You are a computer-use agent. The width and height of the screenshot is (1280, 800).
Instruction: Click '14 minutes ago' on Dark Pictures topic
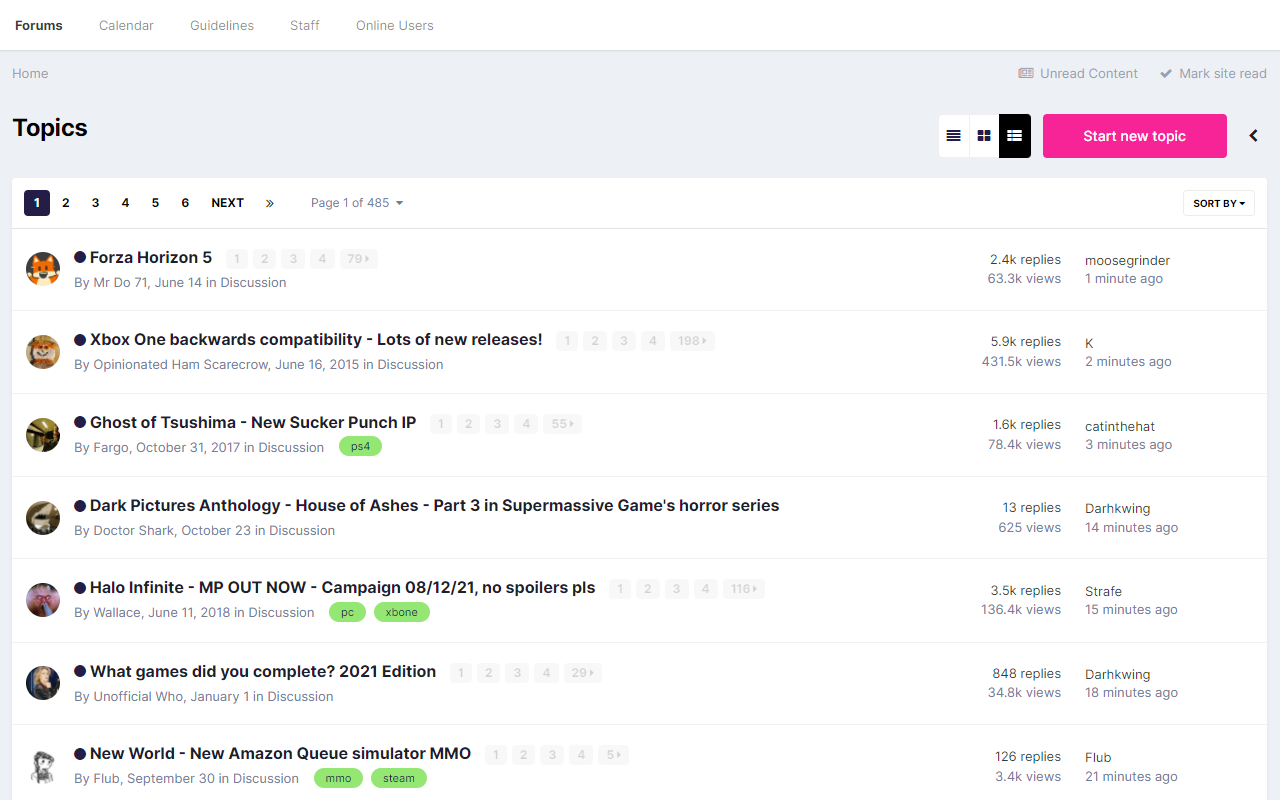pyautogui.click(x=1131, y=527)
